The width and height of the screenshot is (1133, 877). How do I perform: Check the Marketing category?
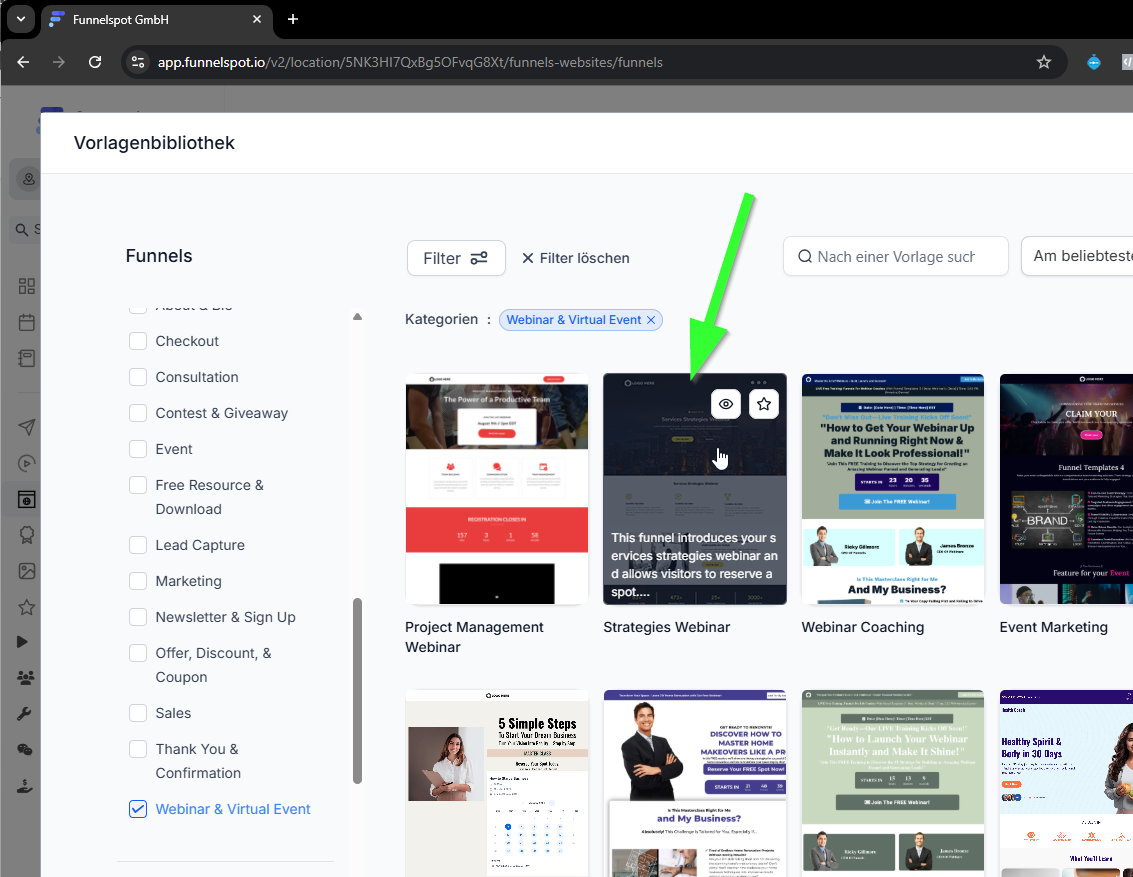click(x=138, y=581)
